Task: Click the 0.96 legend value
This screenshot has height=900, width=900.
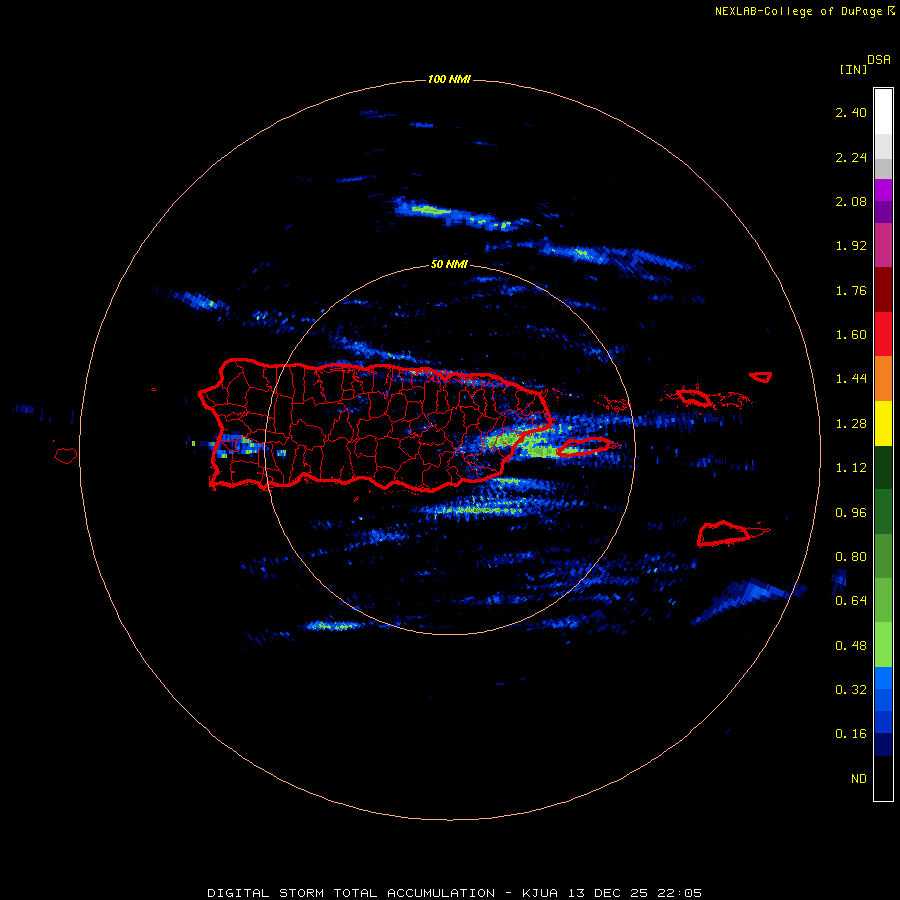Action: (x=851, y=513)
